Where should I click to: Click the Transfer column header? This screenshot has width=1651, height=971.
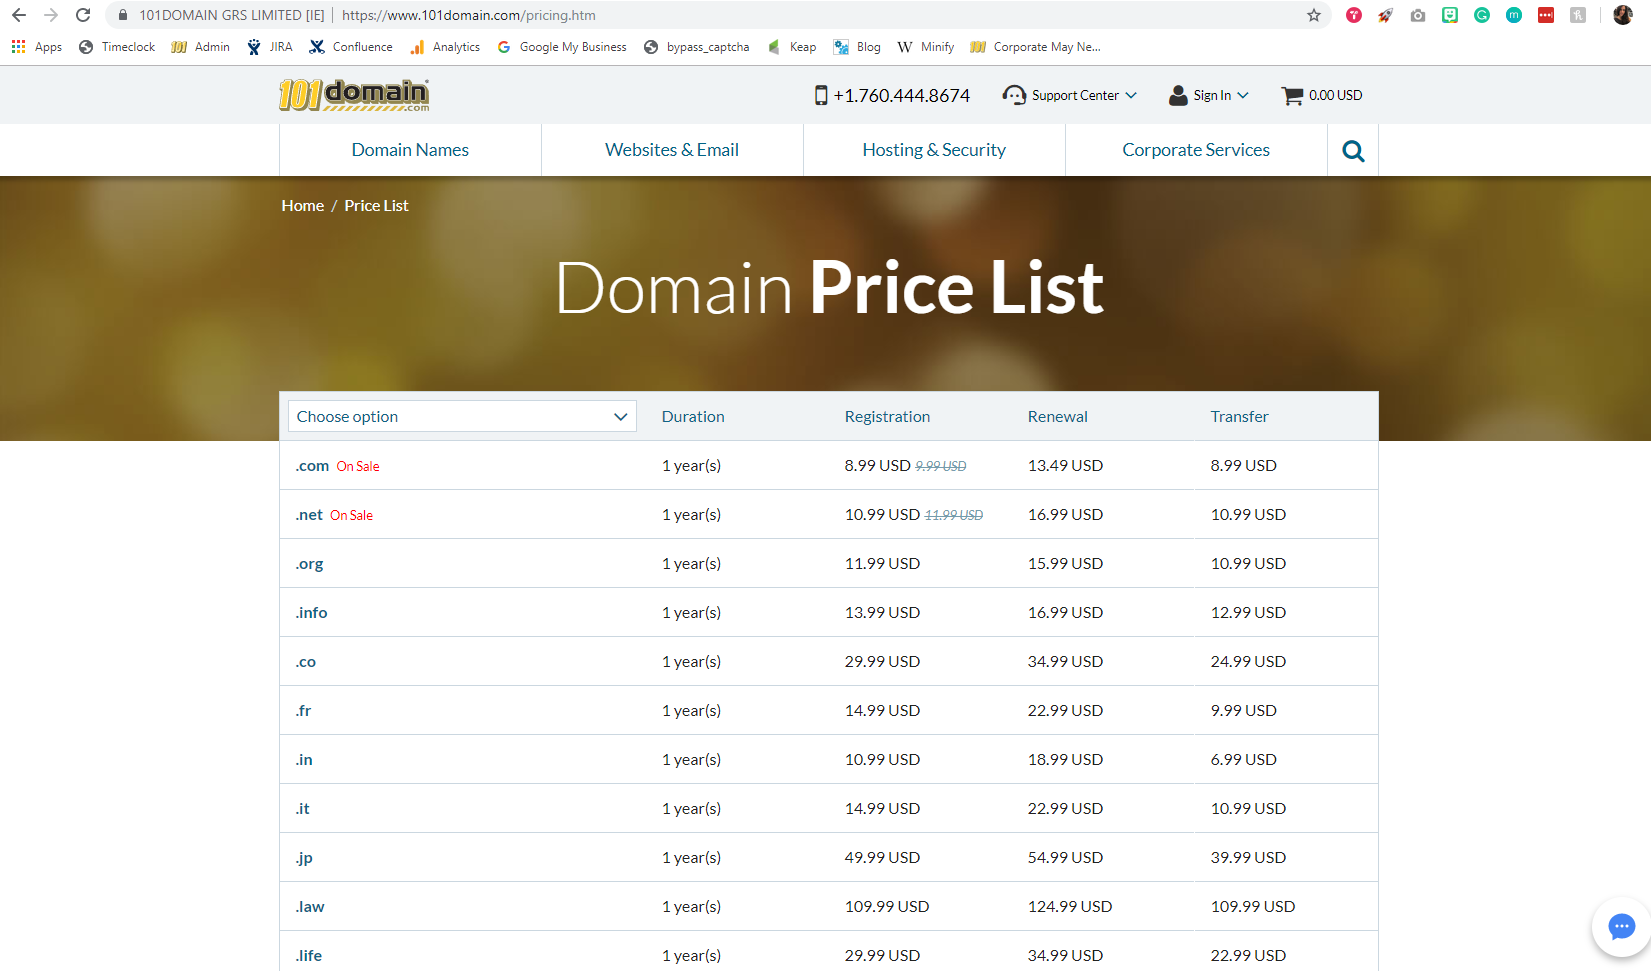(1239, 417)
